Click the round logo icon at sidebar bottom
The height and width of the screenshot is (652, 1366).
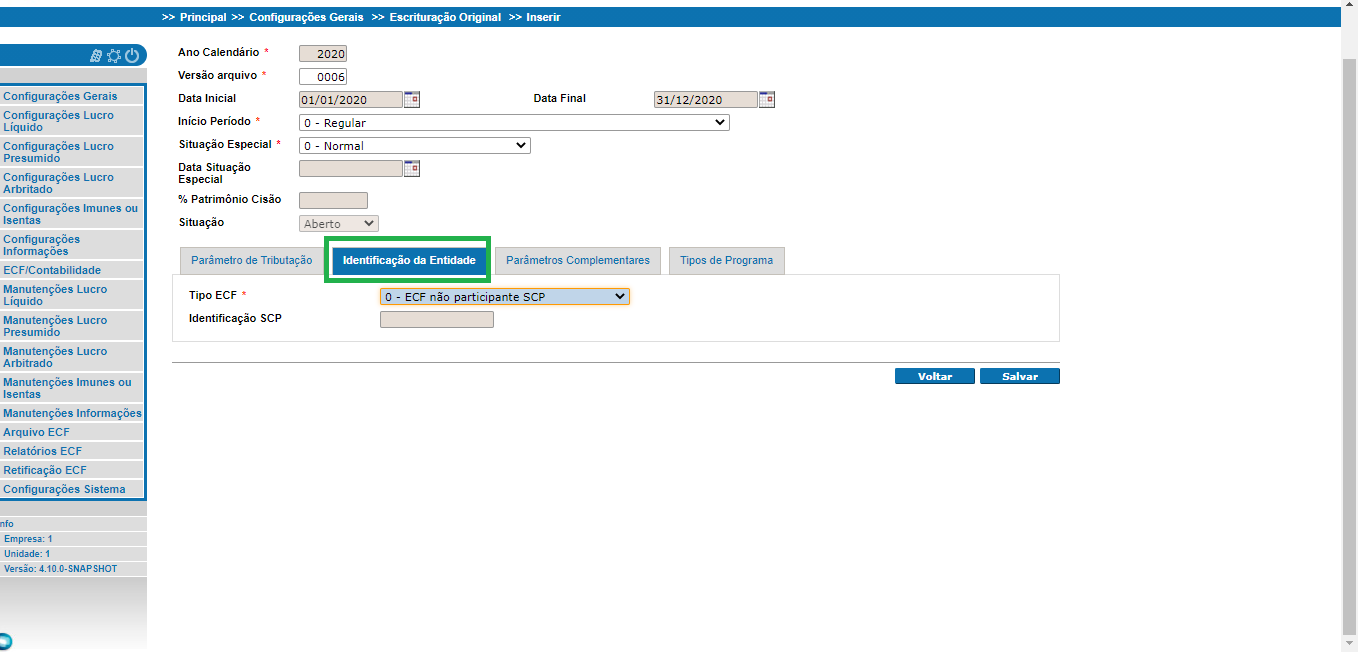point(4,642)
